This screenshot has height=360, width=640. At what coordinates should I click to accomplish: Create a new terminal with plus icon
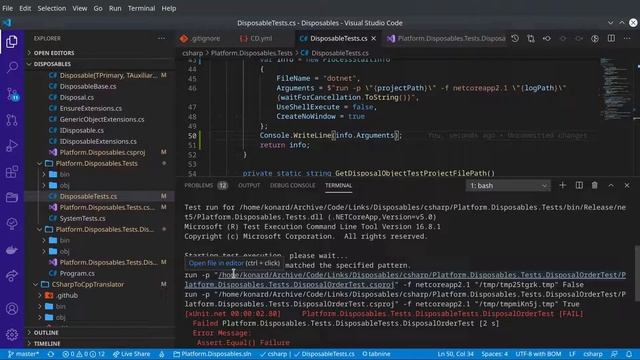coord(562,185)
